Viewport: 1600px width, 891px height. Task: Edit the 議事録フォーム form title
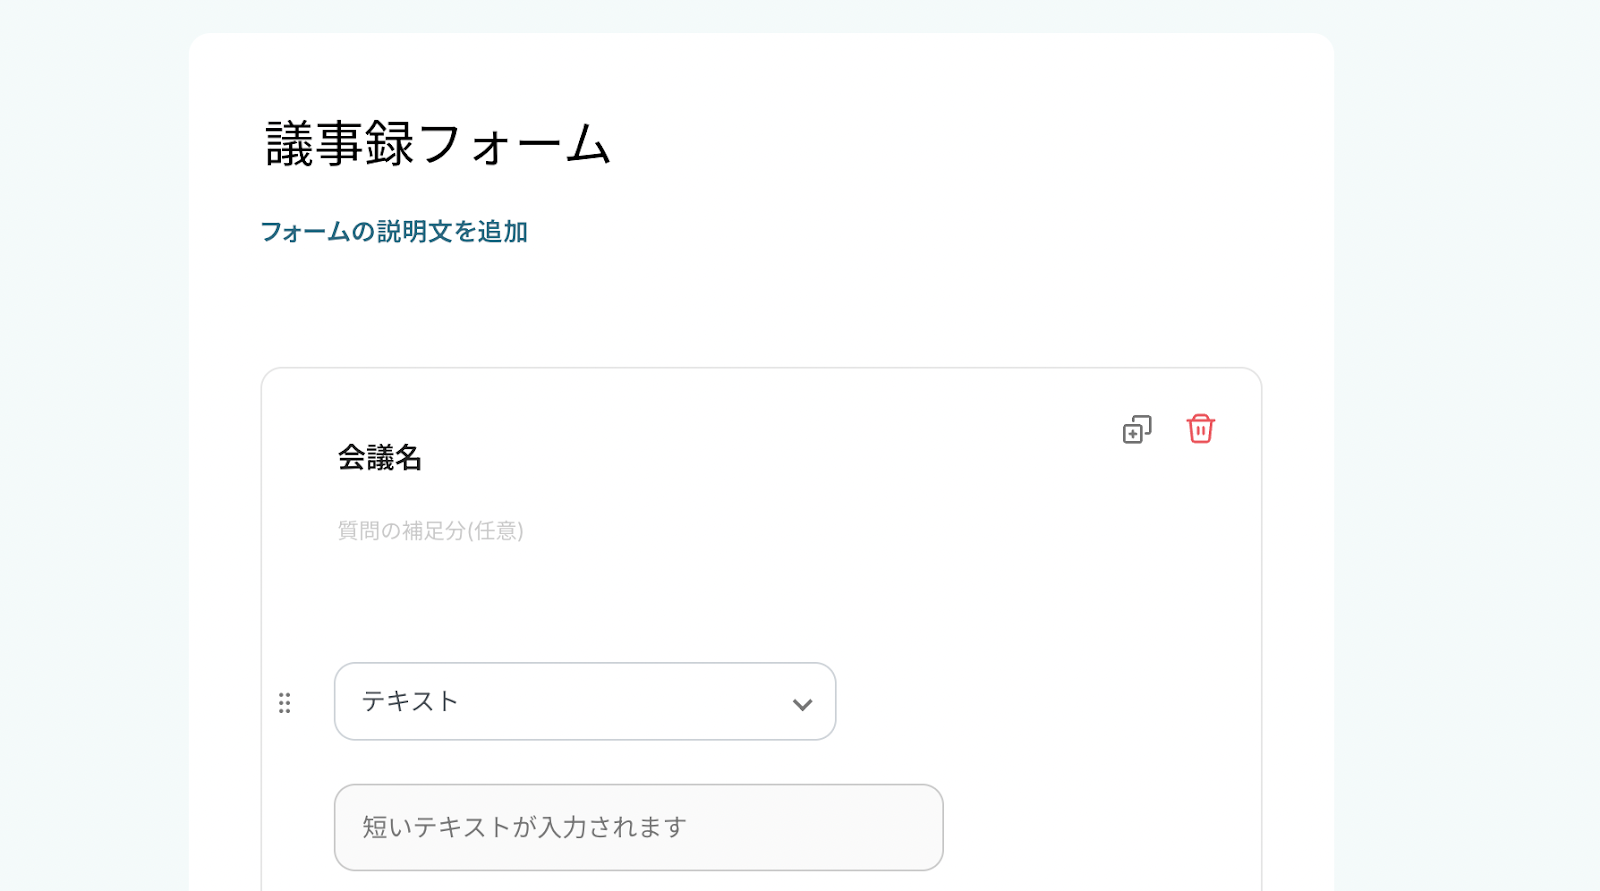coord(438,144)
